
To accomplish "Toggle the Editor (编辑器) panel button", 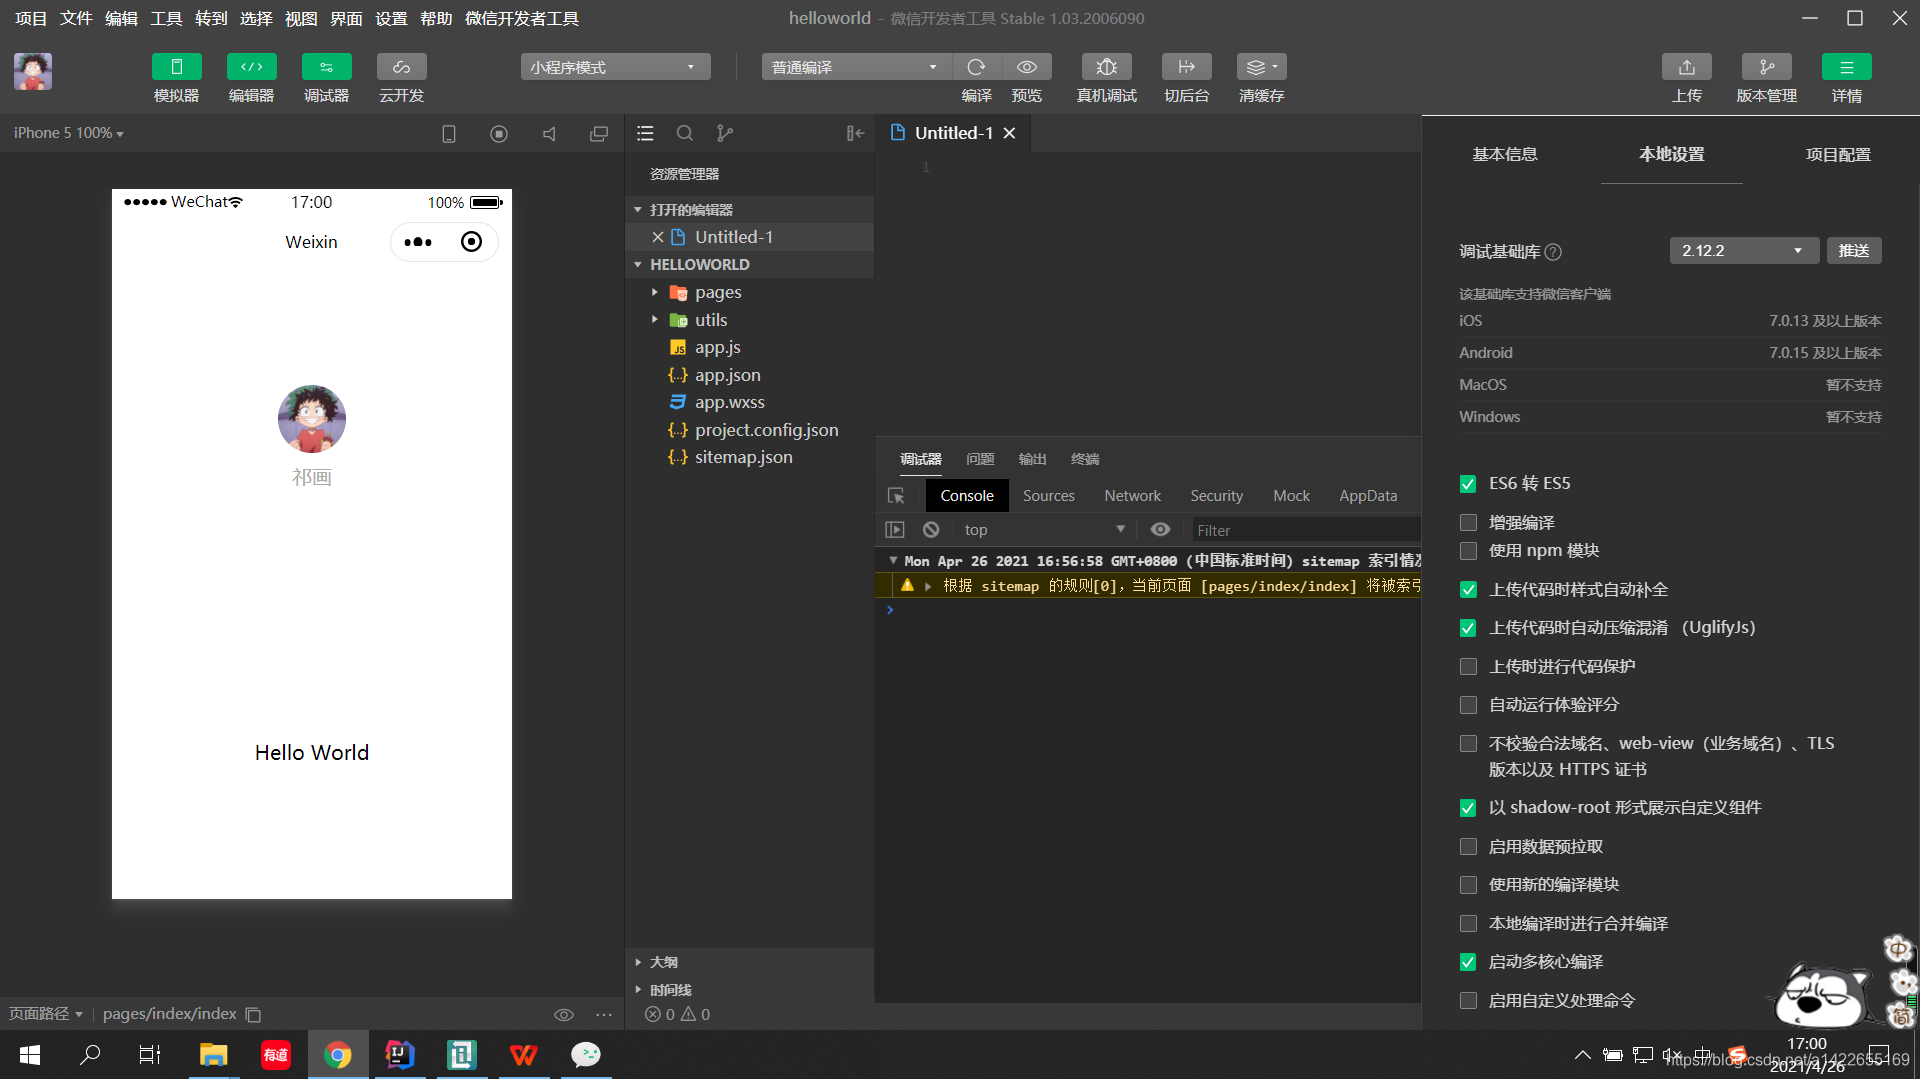I will tap(251, 67).
